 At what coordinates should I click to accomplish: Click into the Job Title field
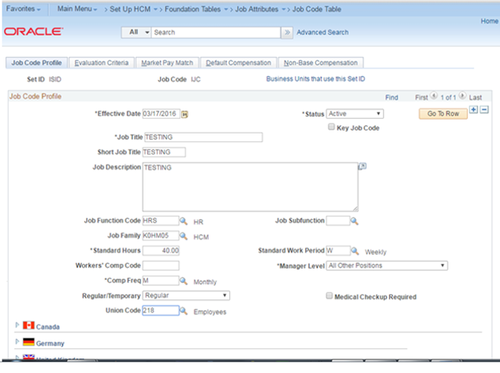pyautogui.click(x=203, y=137)
